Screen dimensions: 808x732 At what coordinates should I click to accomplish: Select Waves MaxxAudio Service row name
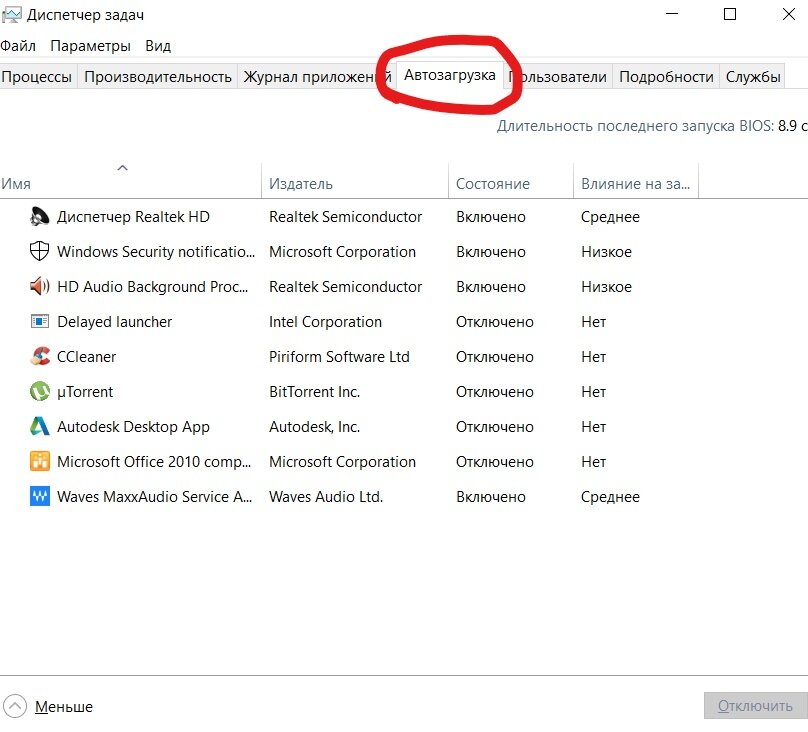click(155, 497)
